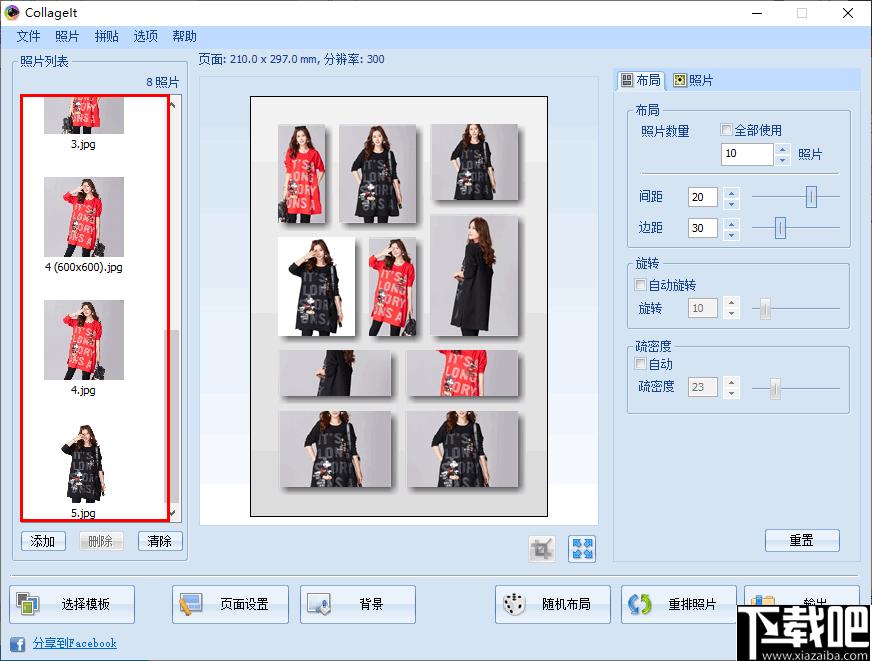
Task: Open the 拼贴 menu
Action: point(106,36)
